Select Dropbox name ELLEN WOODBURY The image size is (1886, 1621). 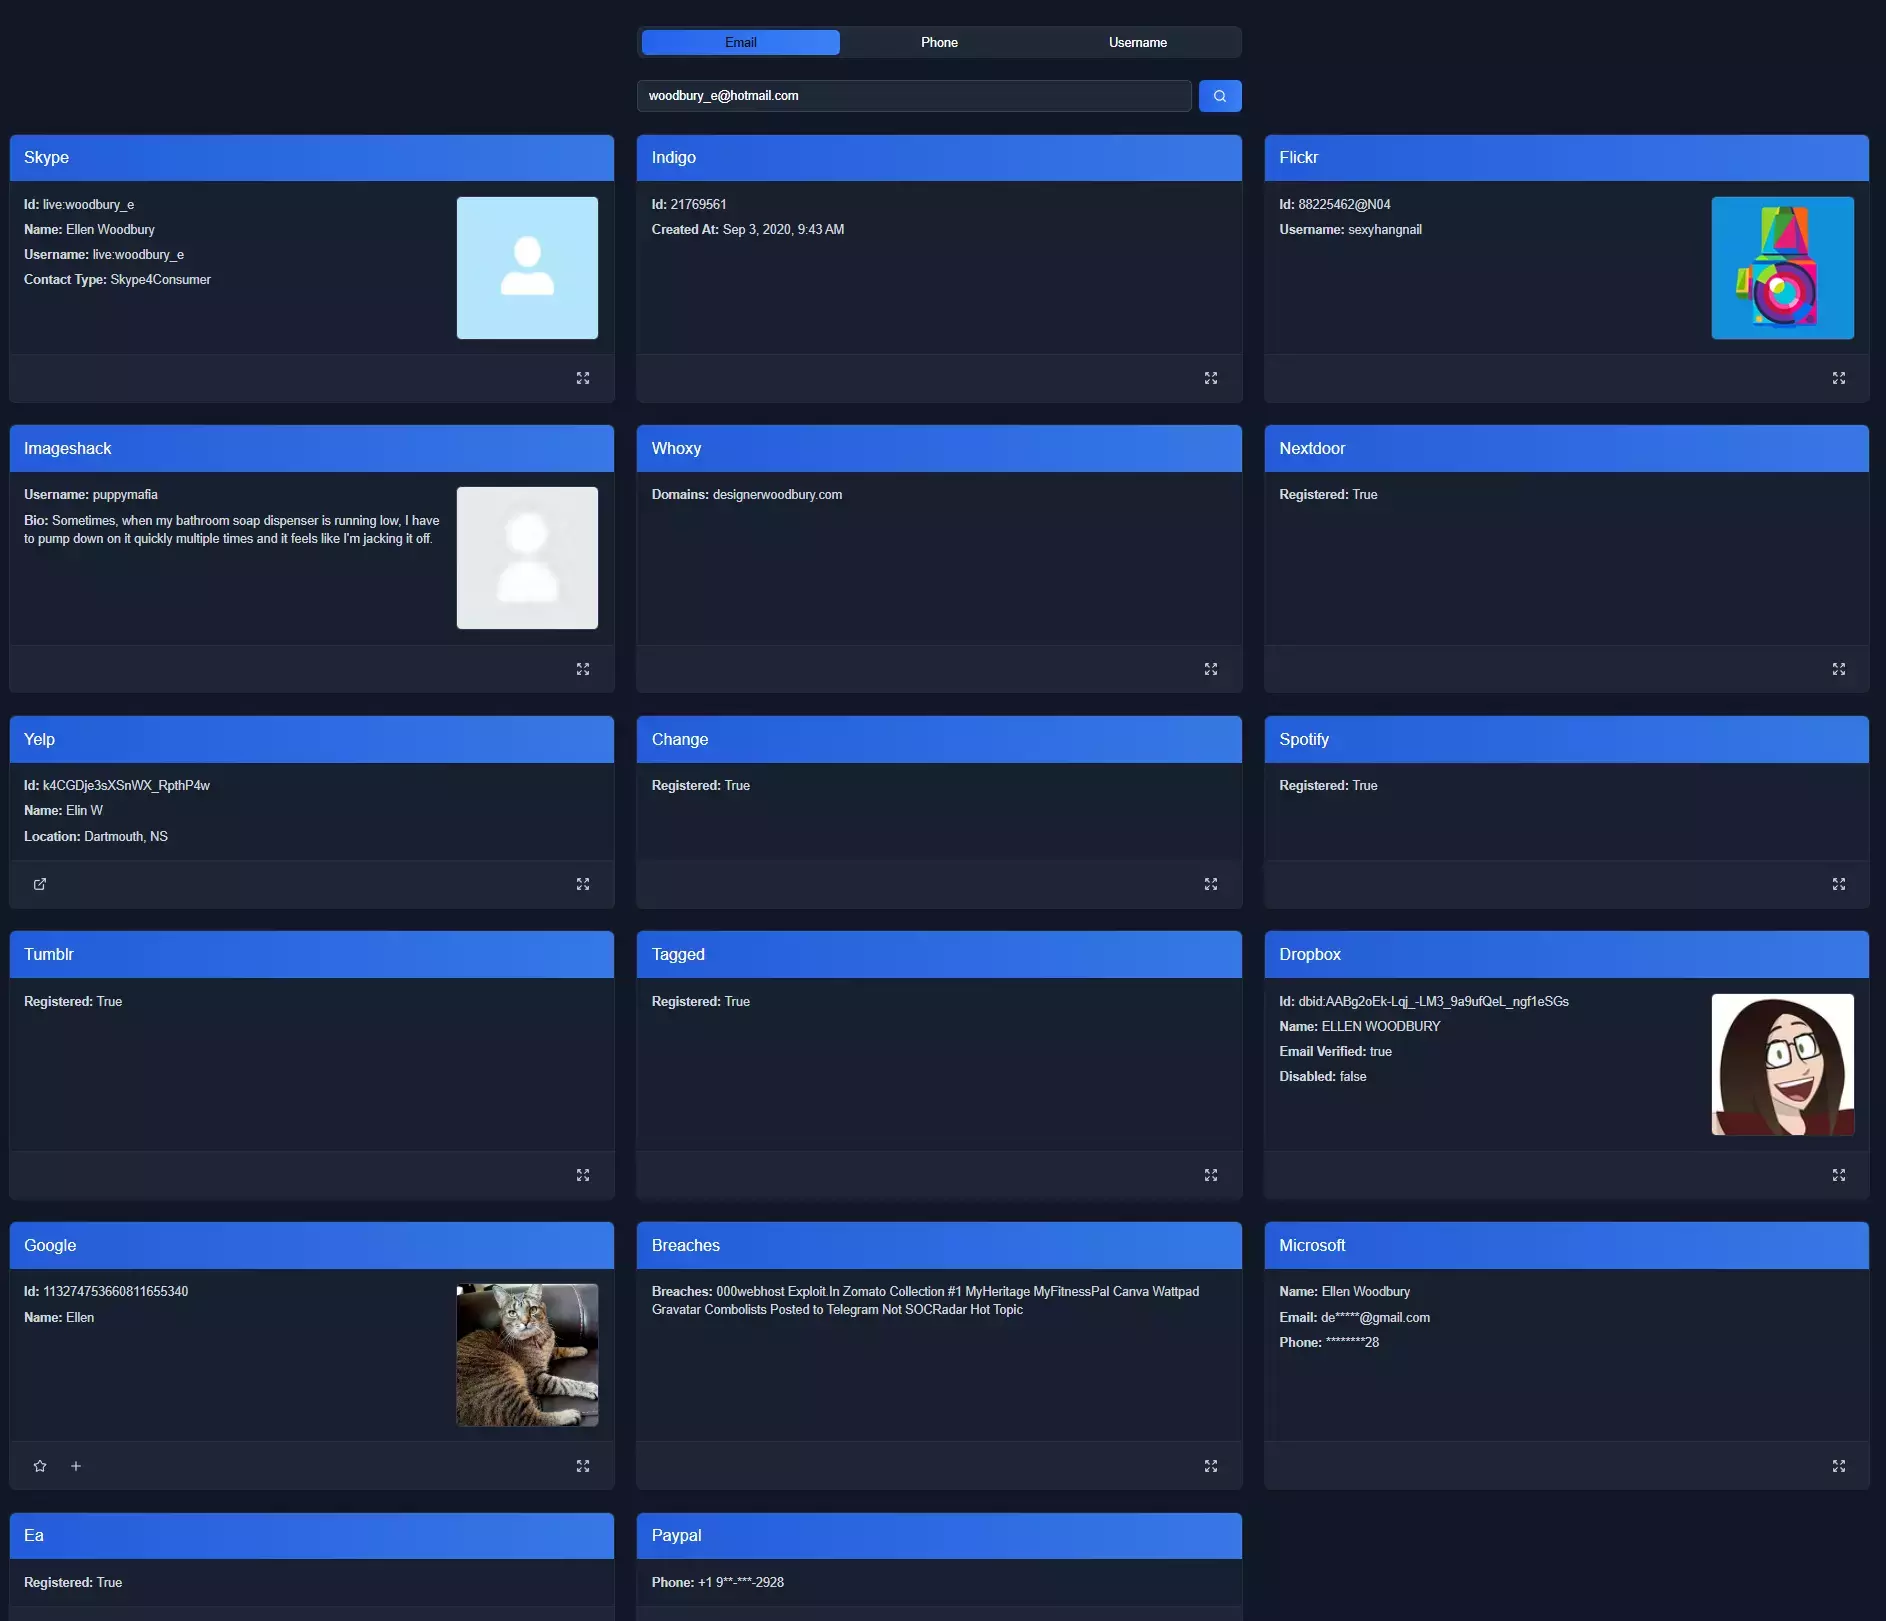(1380, 1026)
